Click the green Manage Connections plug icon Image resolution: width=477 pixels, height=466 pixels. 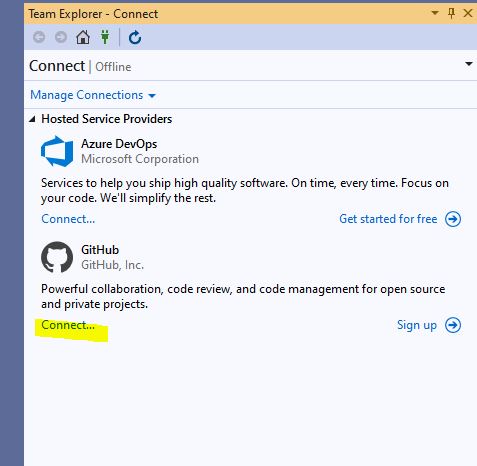(x=105, y=37)
